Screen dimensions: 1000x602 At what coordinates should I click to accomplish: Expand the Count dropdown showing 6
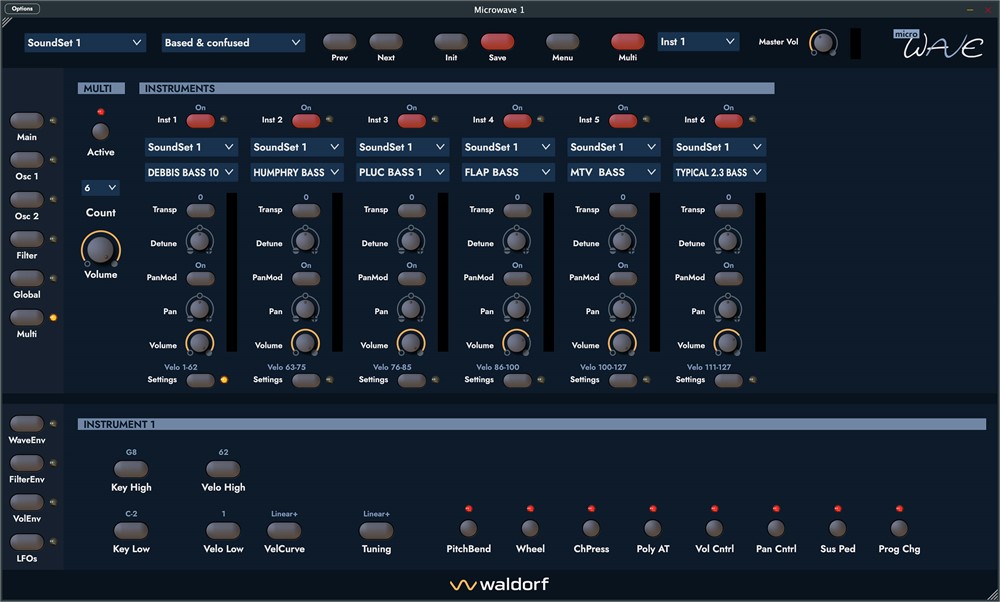(100, 188)
